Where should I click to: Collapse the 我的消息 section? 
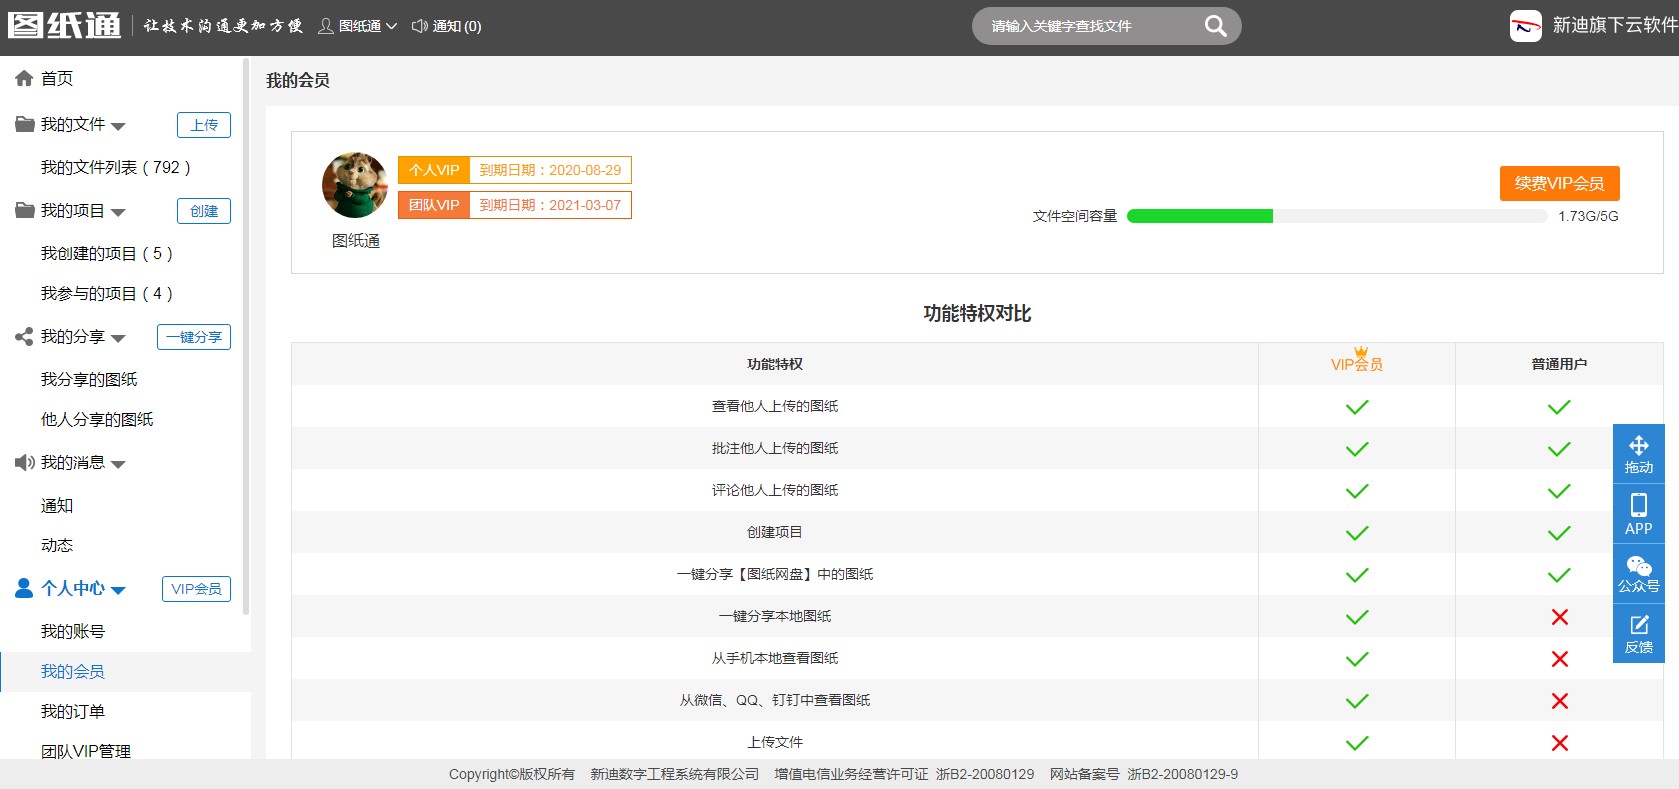click(118, 464)
